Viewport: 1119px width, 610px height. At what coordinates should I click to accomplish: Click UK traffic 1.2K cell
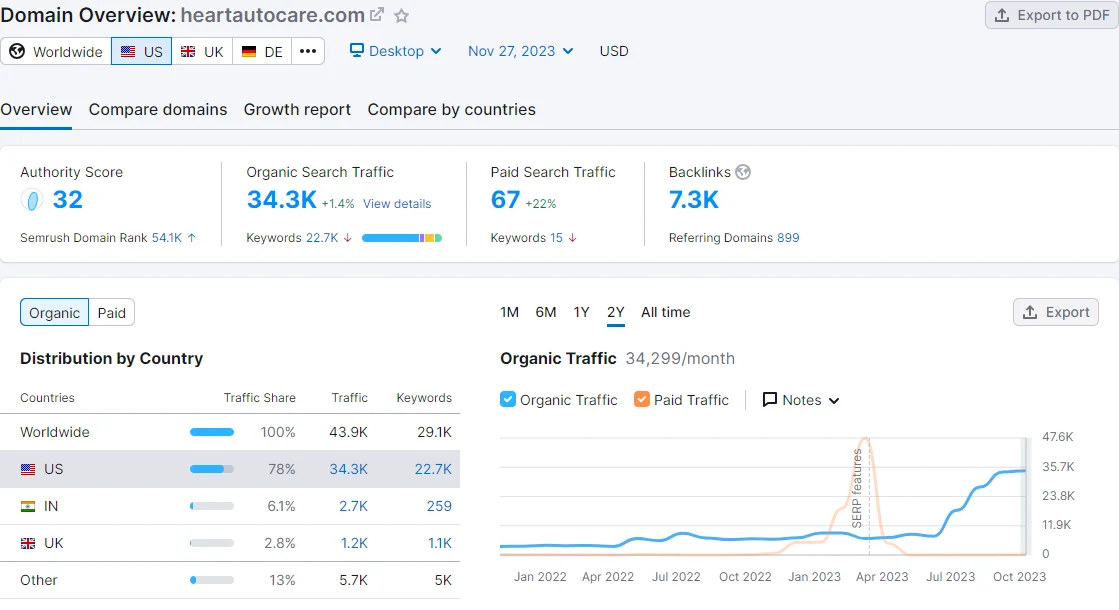(354, 544)
